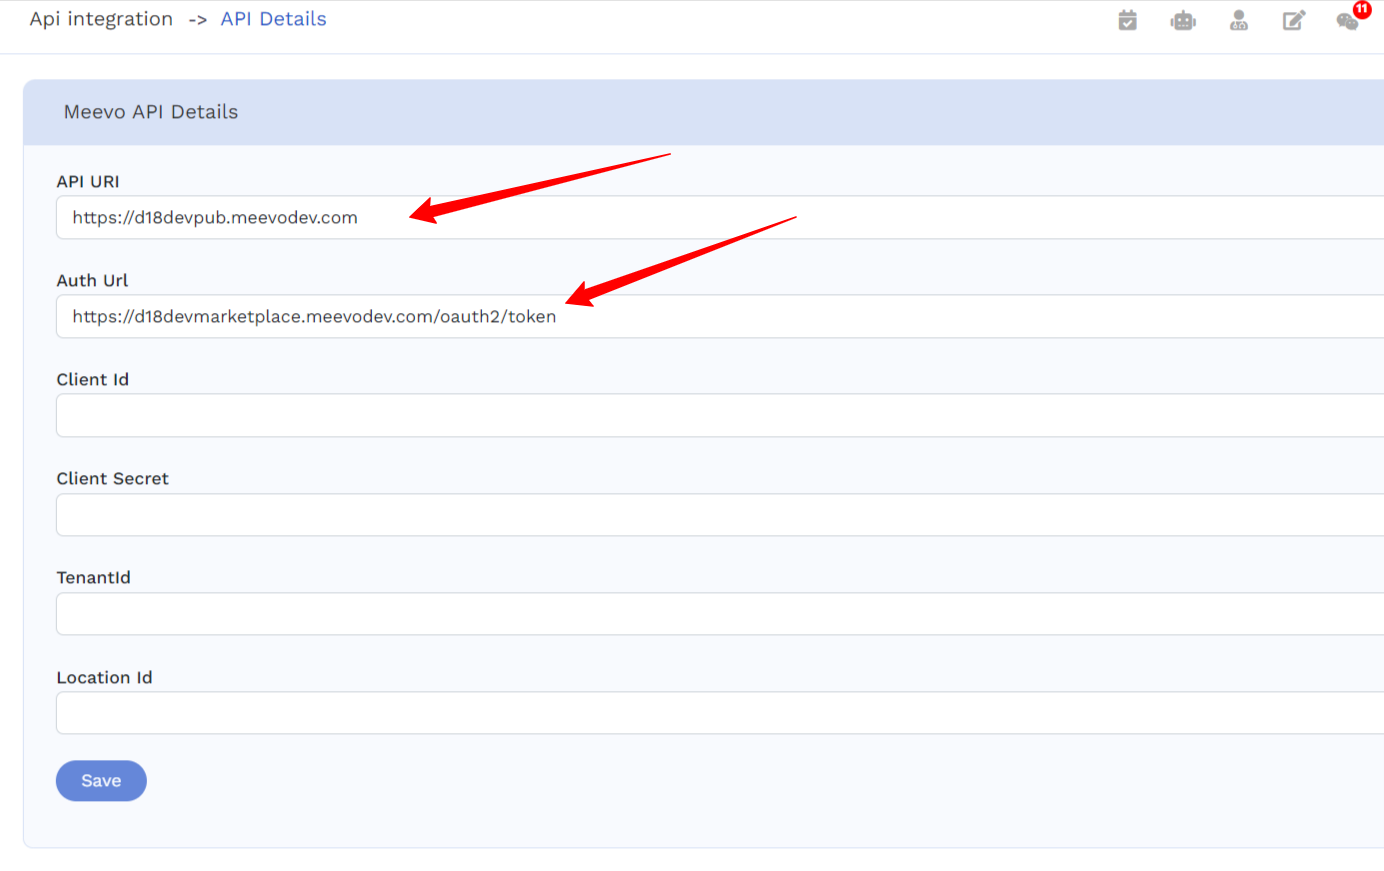This screenshot has width=1384, height=871.
Task: Save the Meevo API details
Action: [x=101, y=781]
